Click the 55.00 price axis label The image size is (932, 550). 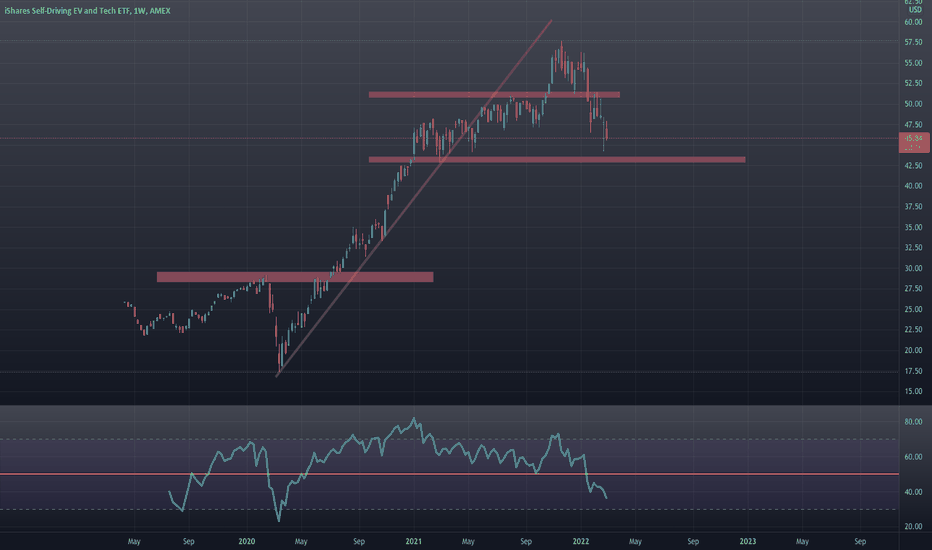tap(913, 63)
